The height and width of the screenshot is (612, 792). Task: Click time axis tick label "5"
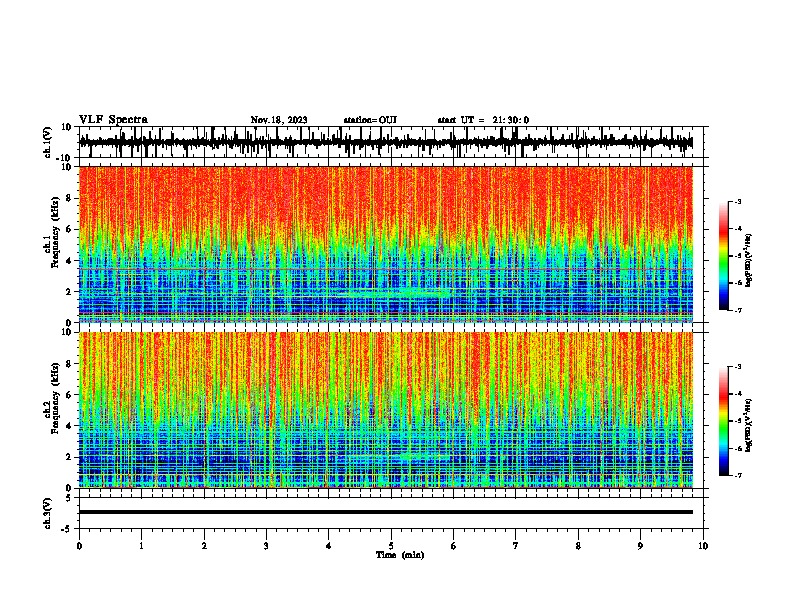pyautogui.click(x=391, y=545)
